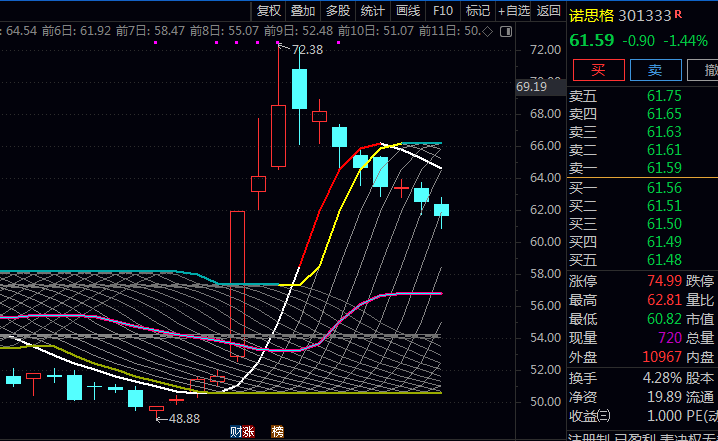Open the 统计 statistics option
The height and width of the screenshot is (441, 718).
[x=372, y=11]
